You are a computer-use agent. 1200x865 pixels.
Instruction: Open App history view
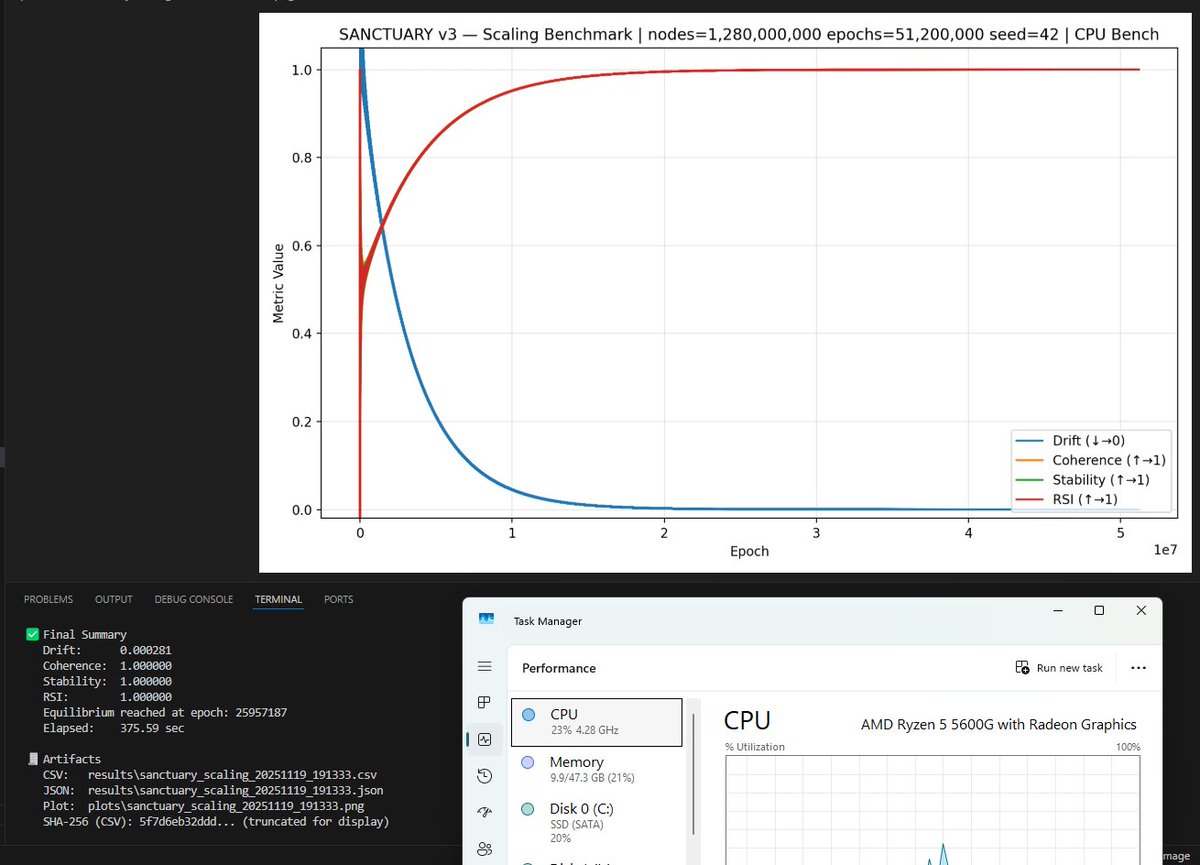[484, 775]
